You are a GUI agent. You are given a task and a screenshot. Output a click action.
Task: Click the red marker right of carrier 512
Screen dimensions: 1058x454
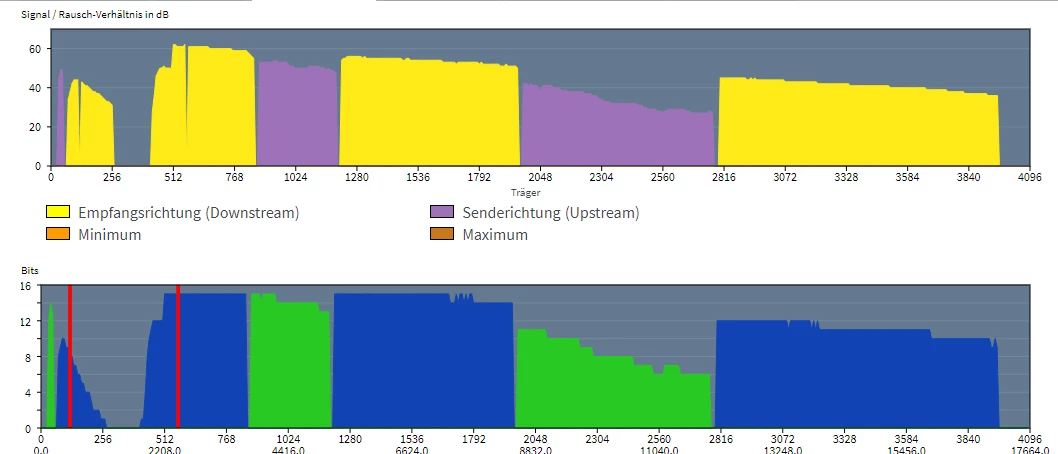[178, 356]
